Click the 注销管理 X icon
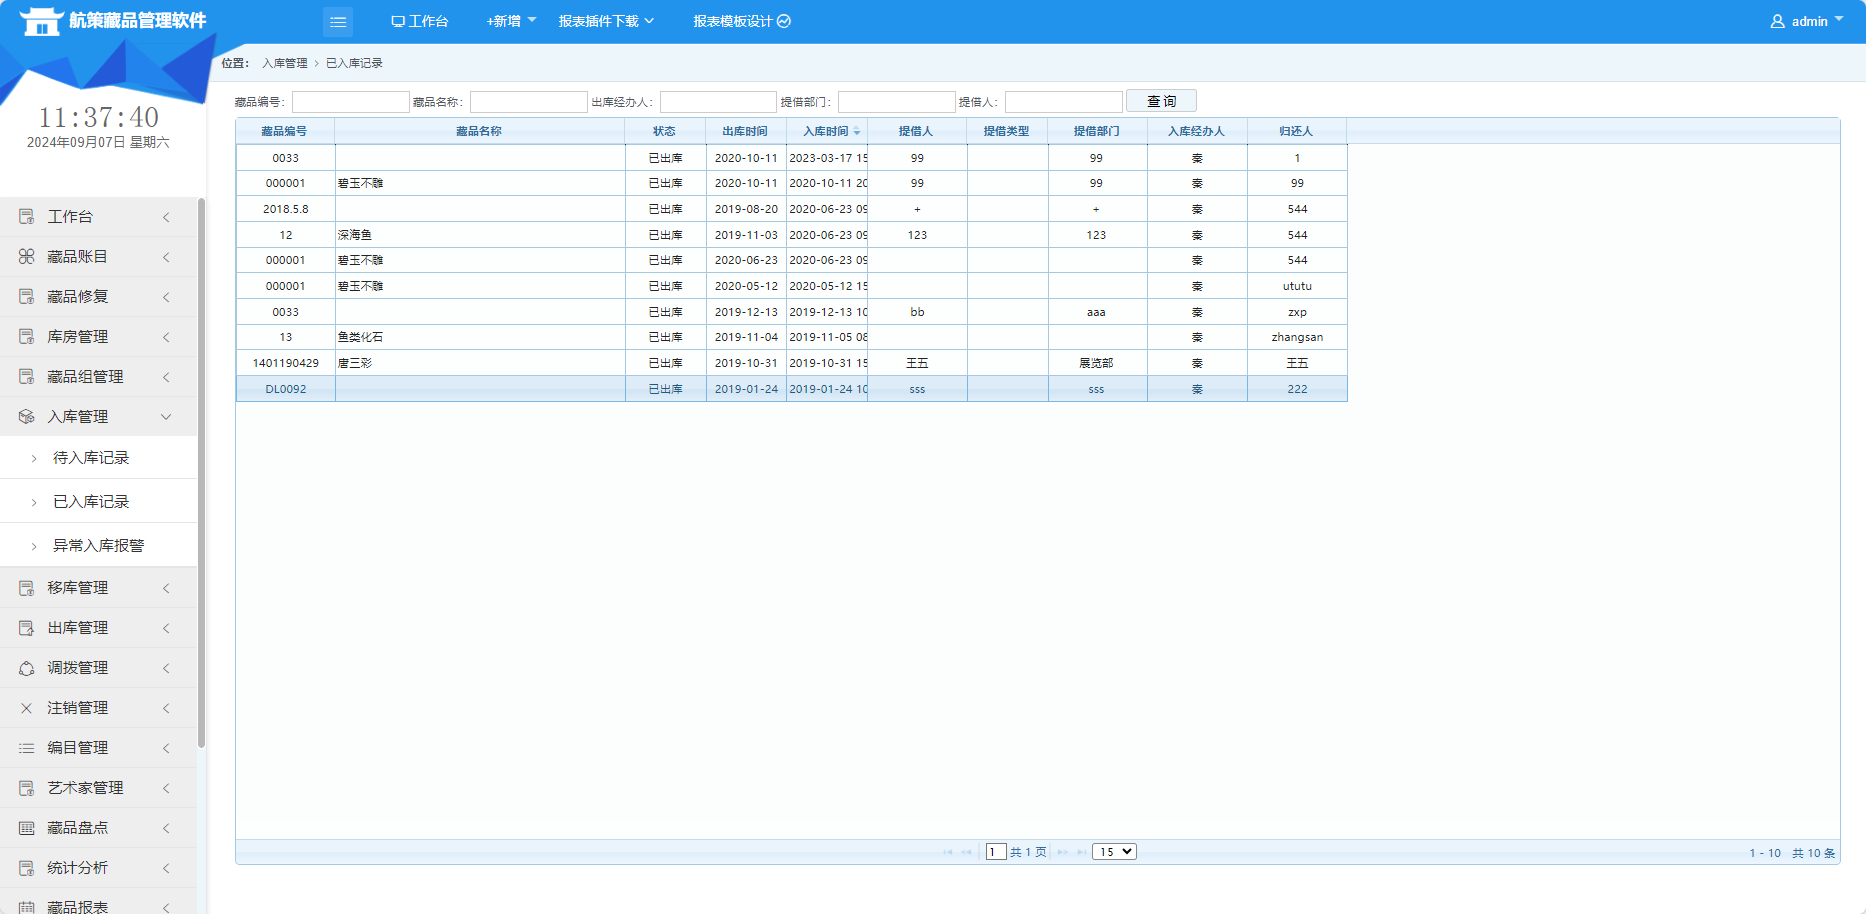Screen dimensions: 1866x914 click(x=27, y=708)
